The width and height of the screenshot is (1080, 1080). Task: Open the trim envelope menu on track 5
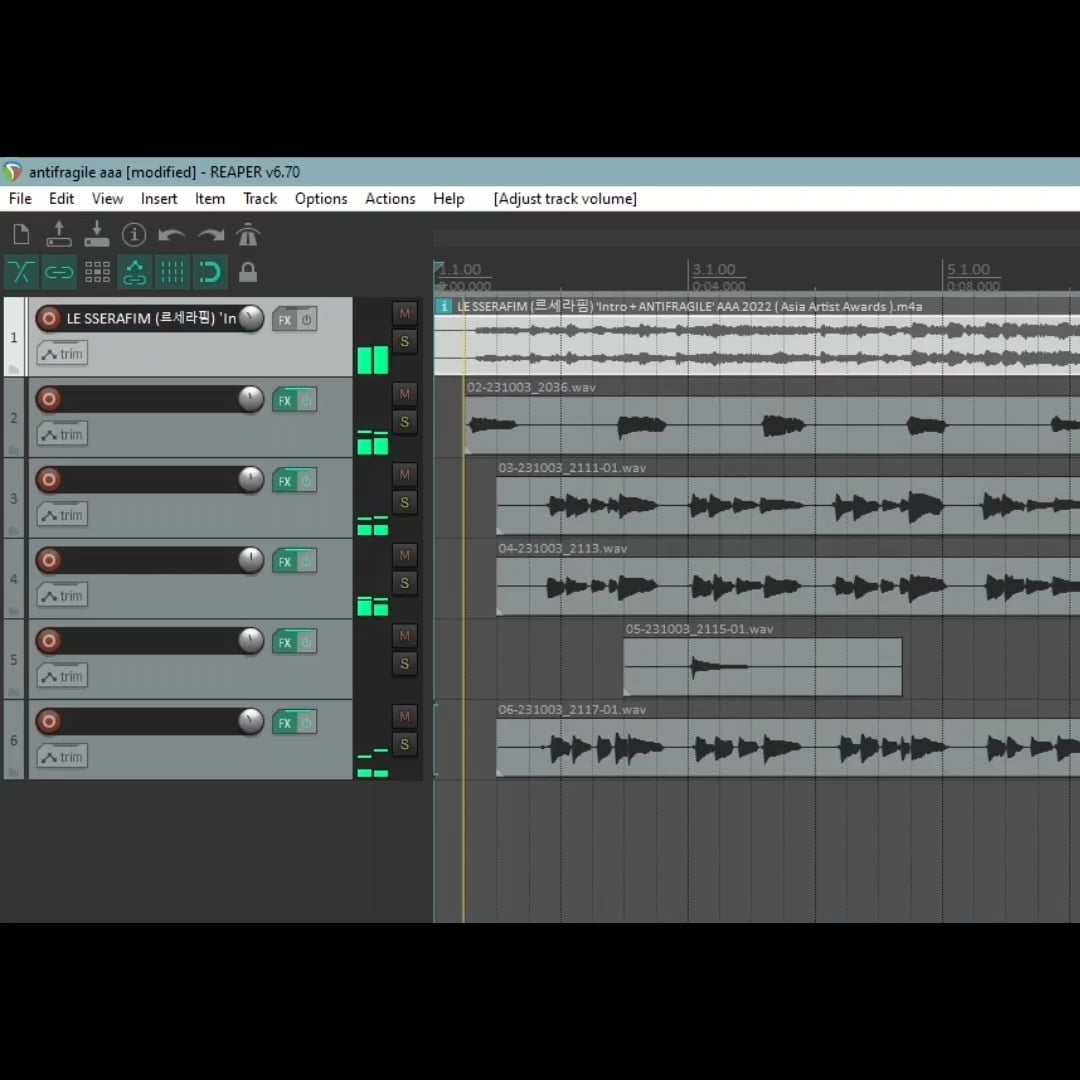pyautogui.click(x=62, y=676)
